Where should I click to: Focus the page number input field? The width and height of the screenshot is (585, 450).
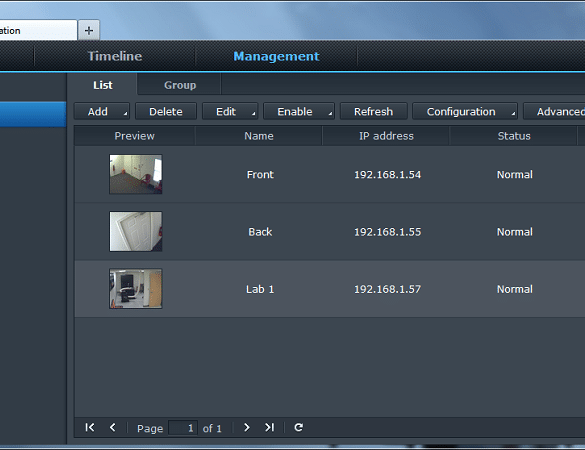click(183, 428)
